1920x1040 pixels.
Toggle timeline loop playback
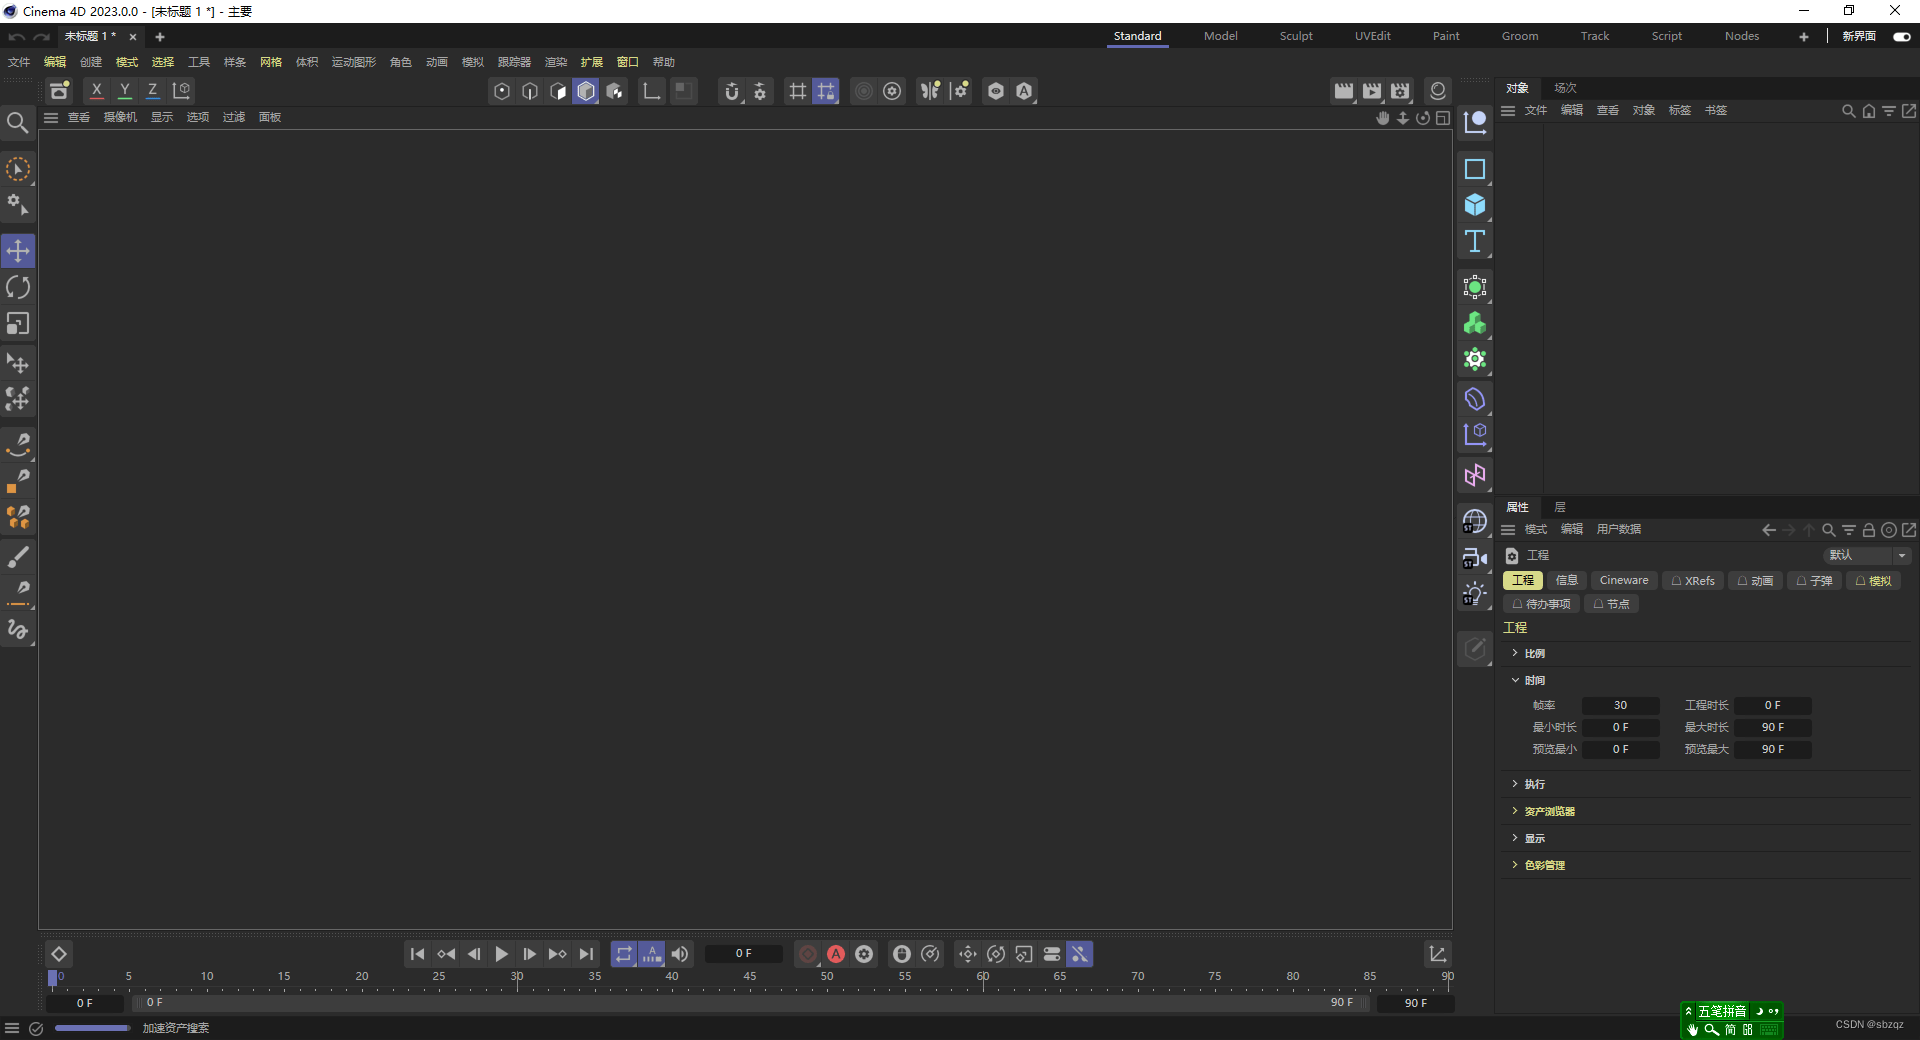624,954
